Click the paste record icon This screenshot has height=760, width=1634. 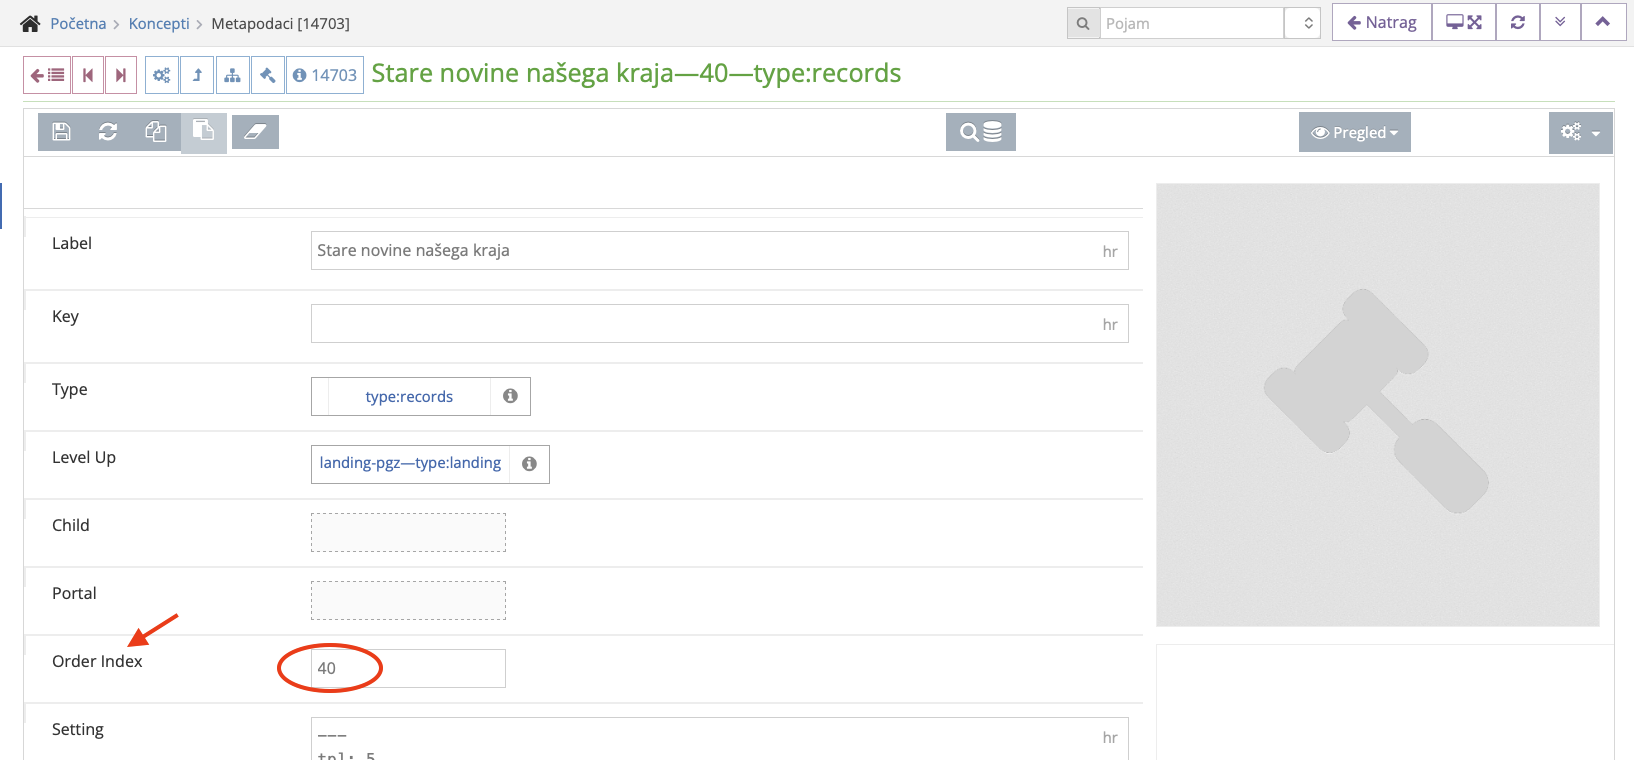point(203,132)
